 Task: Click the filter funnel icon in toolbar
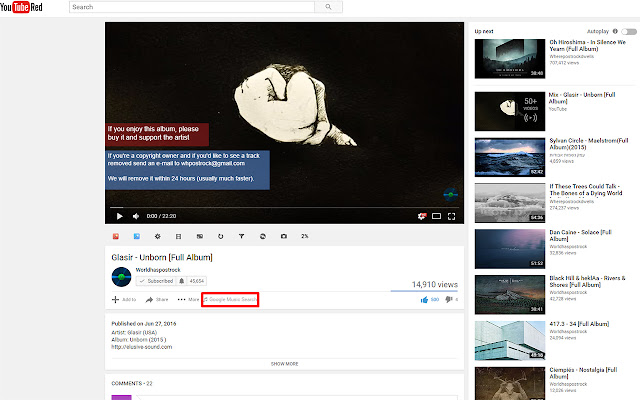click(x=241, y=236)
